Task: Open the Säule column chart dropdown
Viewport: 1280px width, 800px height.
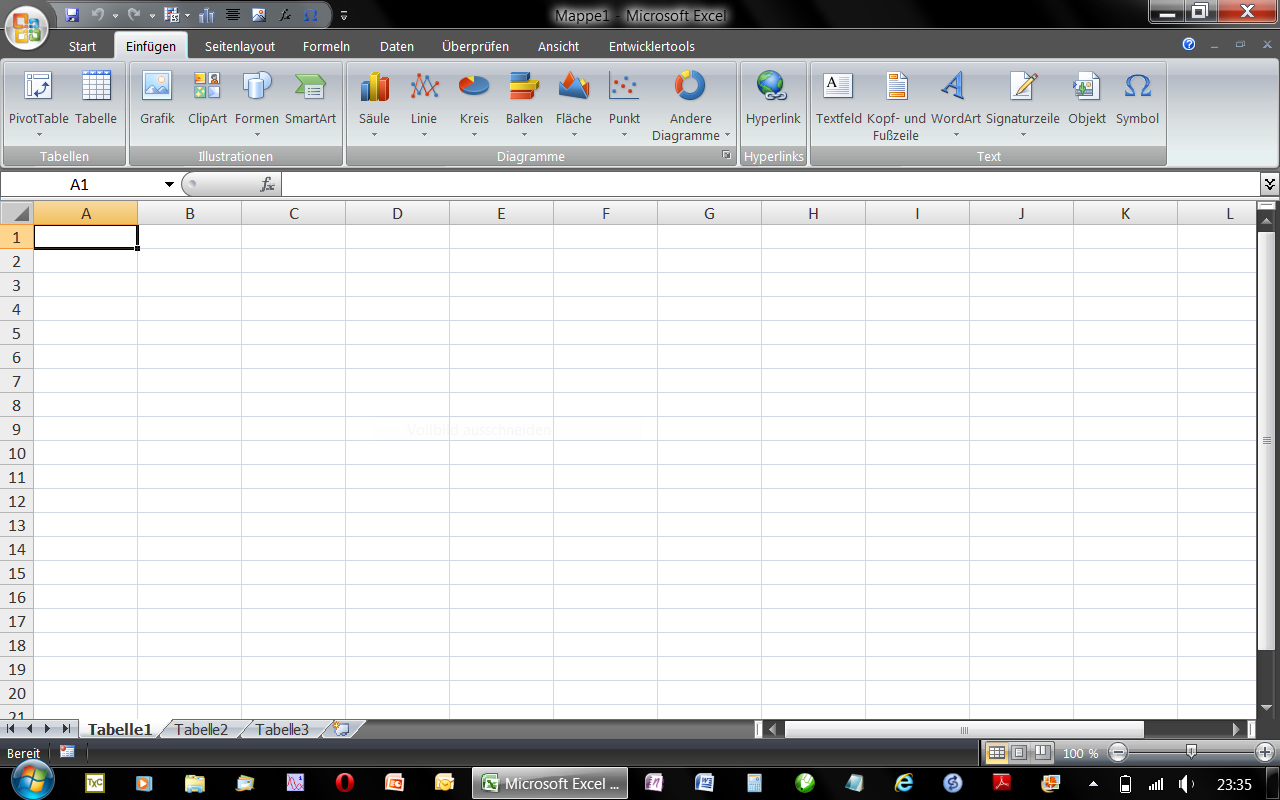Action: 374,104
